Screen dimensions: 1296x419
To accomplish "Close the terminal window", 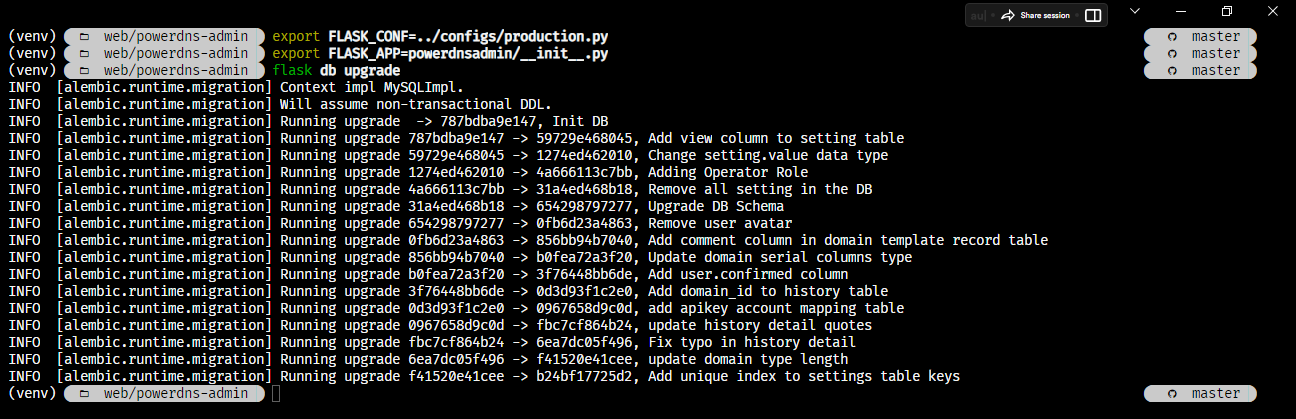I will pyautogui.click(x=1272, y=11).
